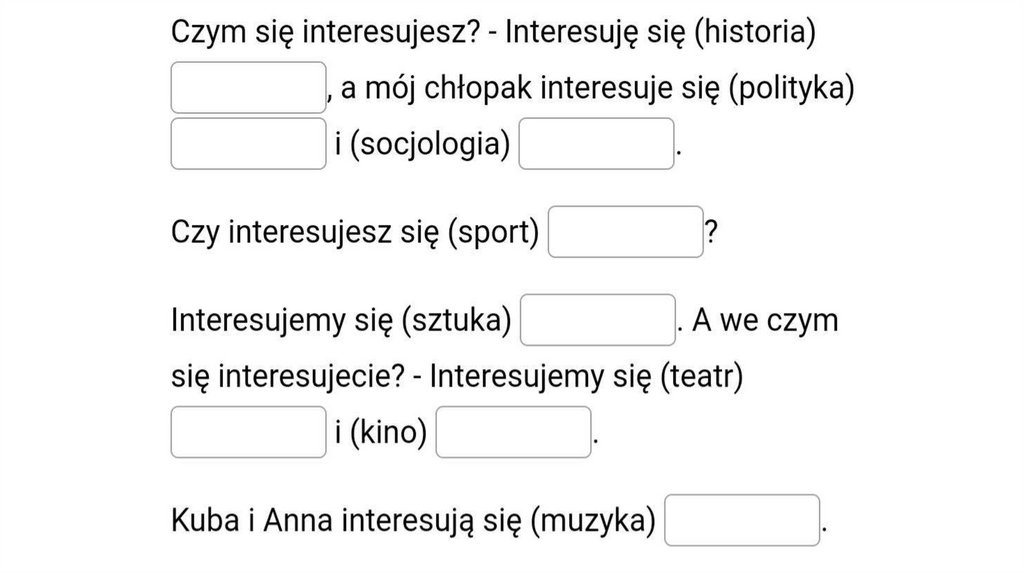Focus the answer box after (socjologia)

click(x=597, y=144)
